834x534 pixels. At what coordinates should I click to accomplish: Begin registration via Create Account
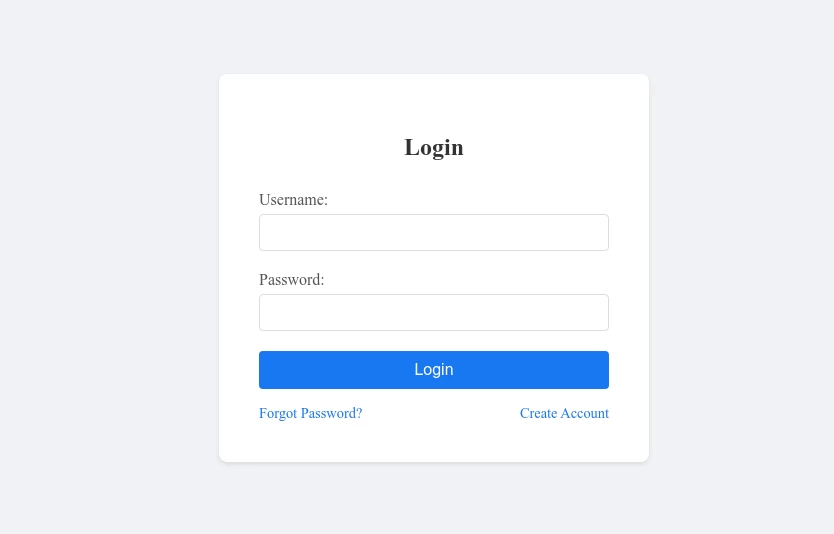click(564, 413)
